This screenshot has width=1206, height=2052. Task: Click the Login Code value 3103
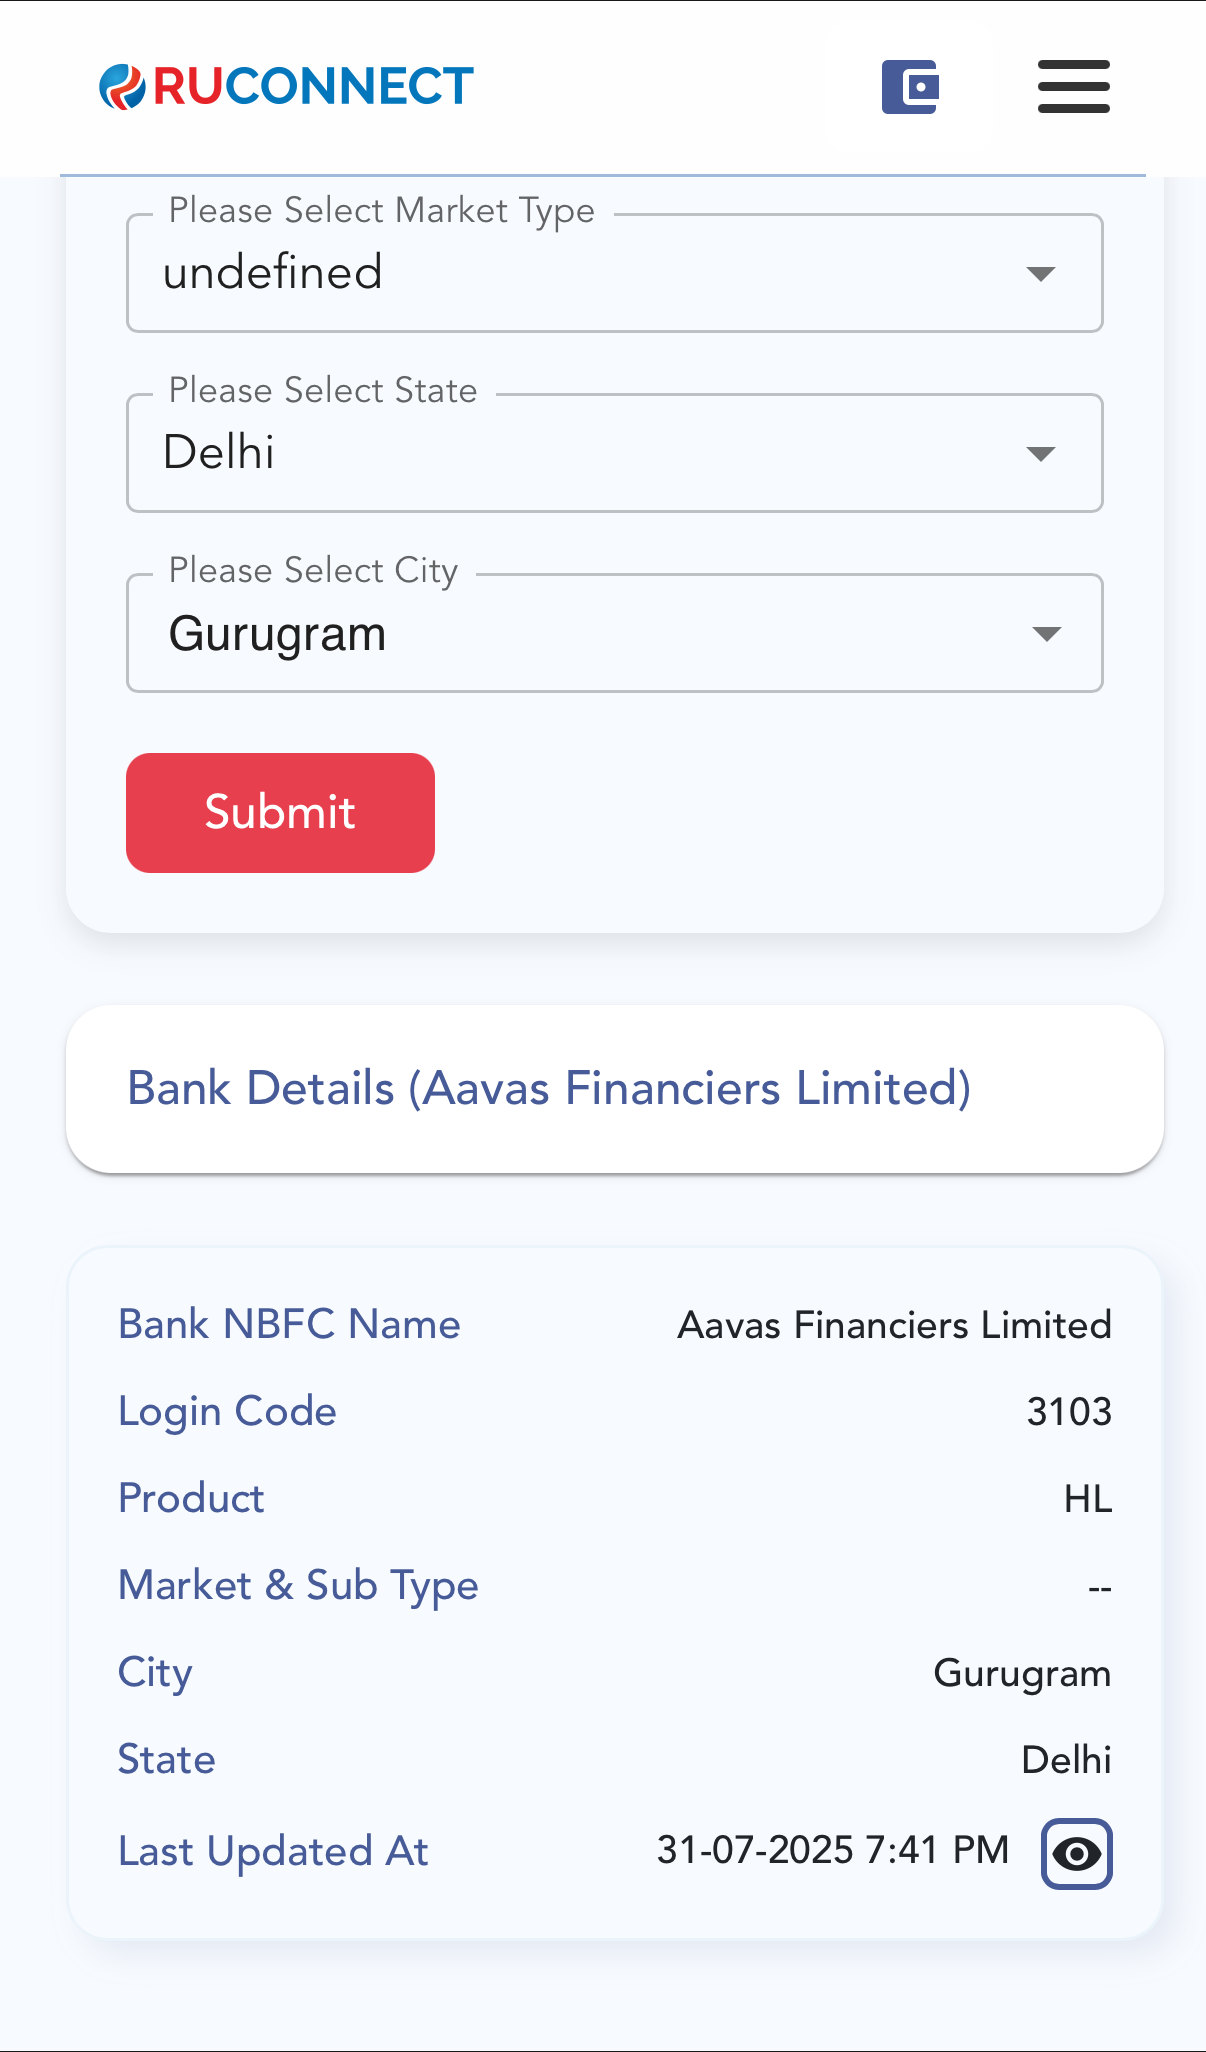coord(1068,1412)
